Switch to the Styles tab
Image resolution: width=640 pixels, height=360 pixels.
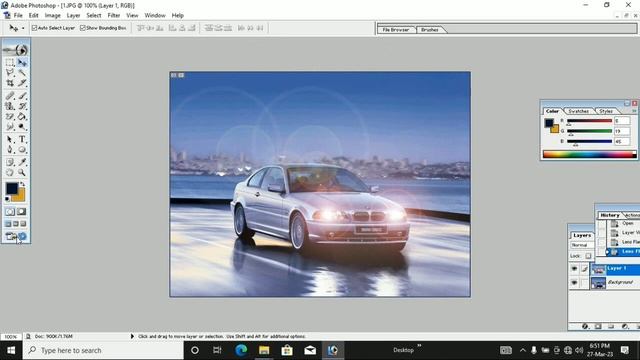pos(606,111)
